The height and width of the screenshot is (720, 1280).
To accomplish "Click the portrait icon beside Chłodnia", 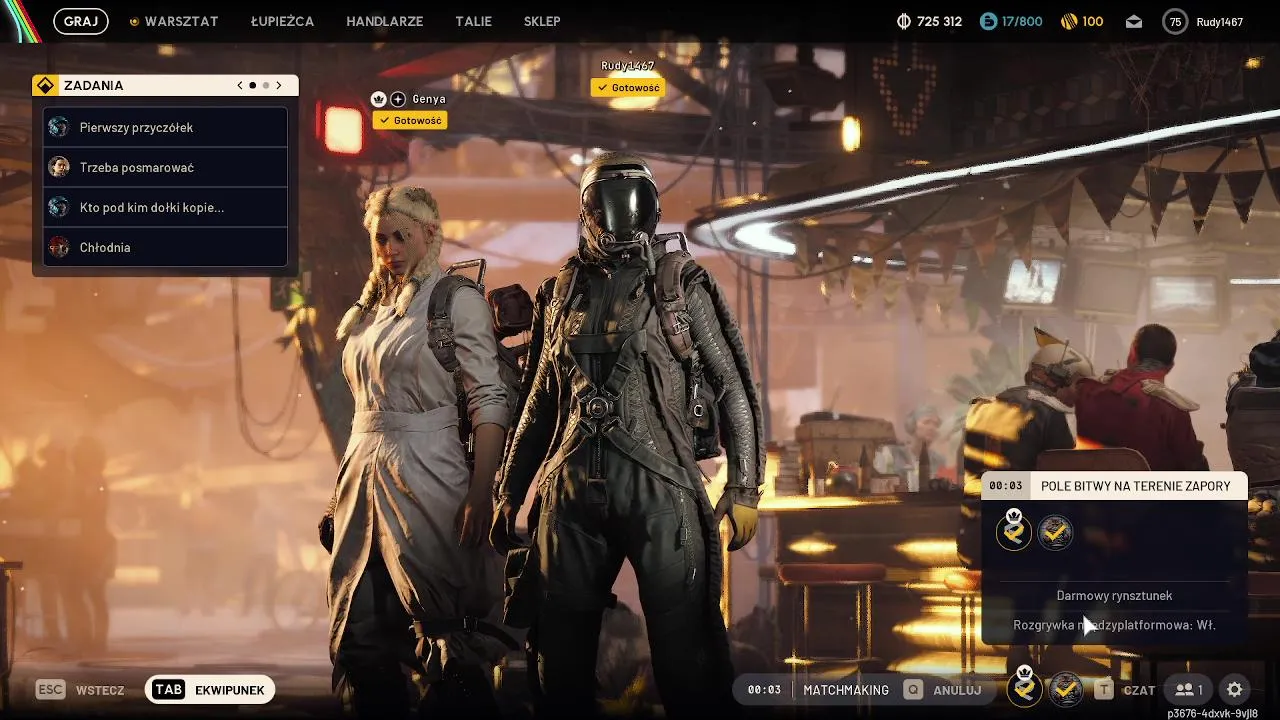I will [59, 247].
